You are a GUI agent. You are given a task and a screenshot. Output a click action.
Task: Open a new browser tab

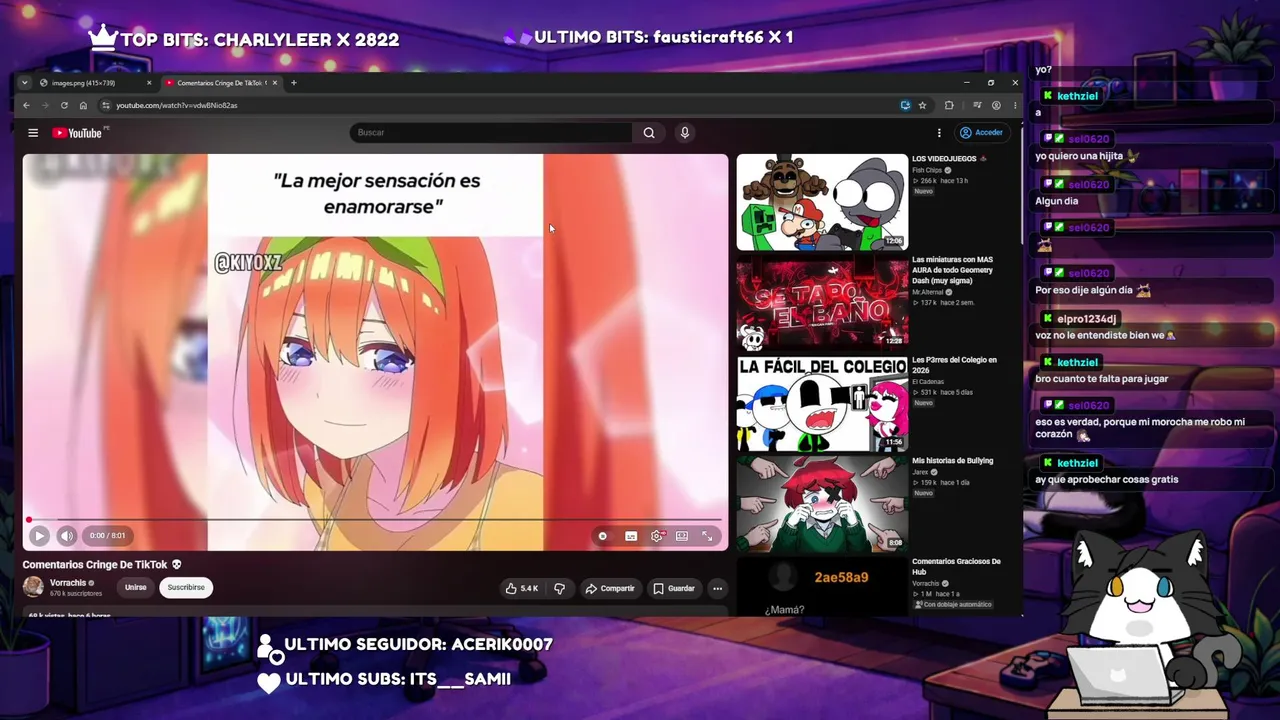[x=293, y=83]
